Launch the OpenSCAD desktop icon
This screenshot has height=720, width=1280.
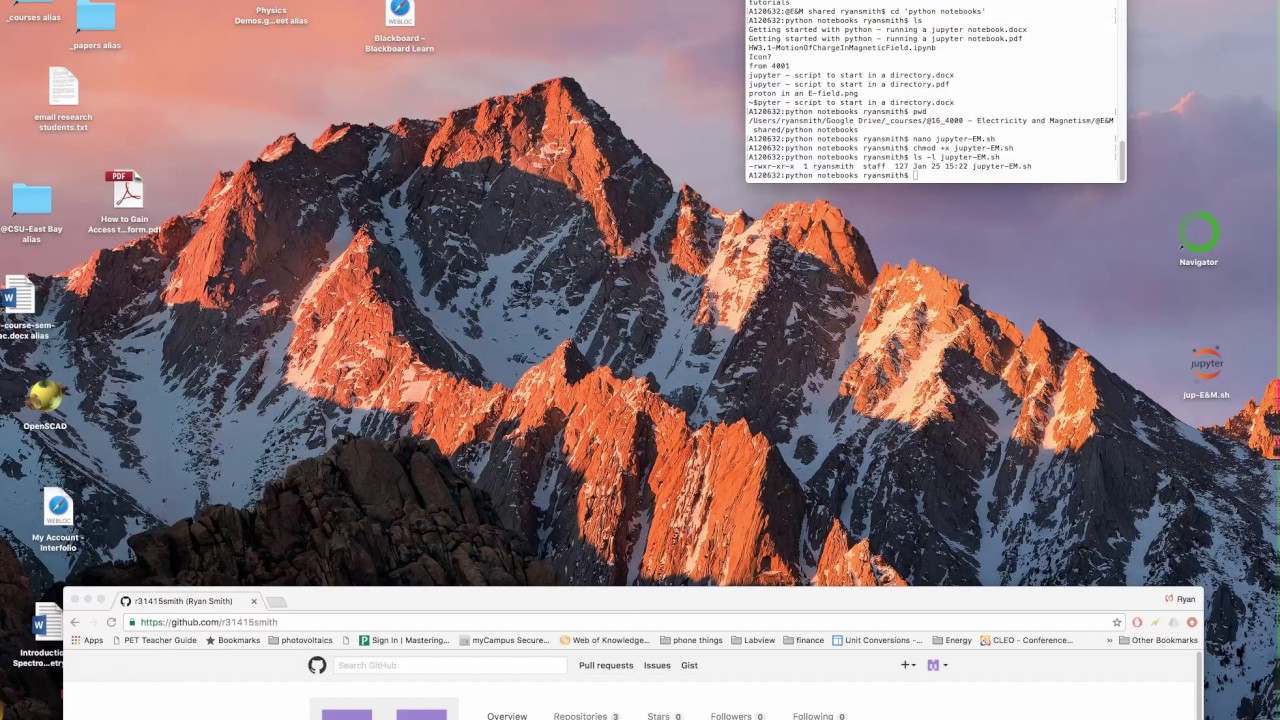[44, 397]
